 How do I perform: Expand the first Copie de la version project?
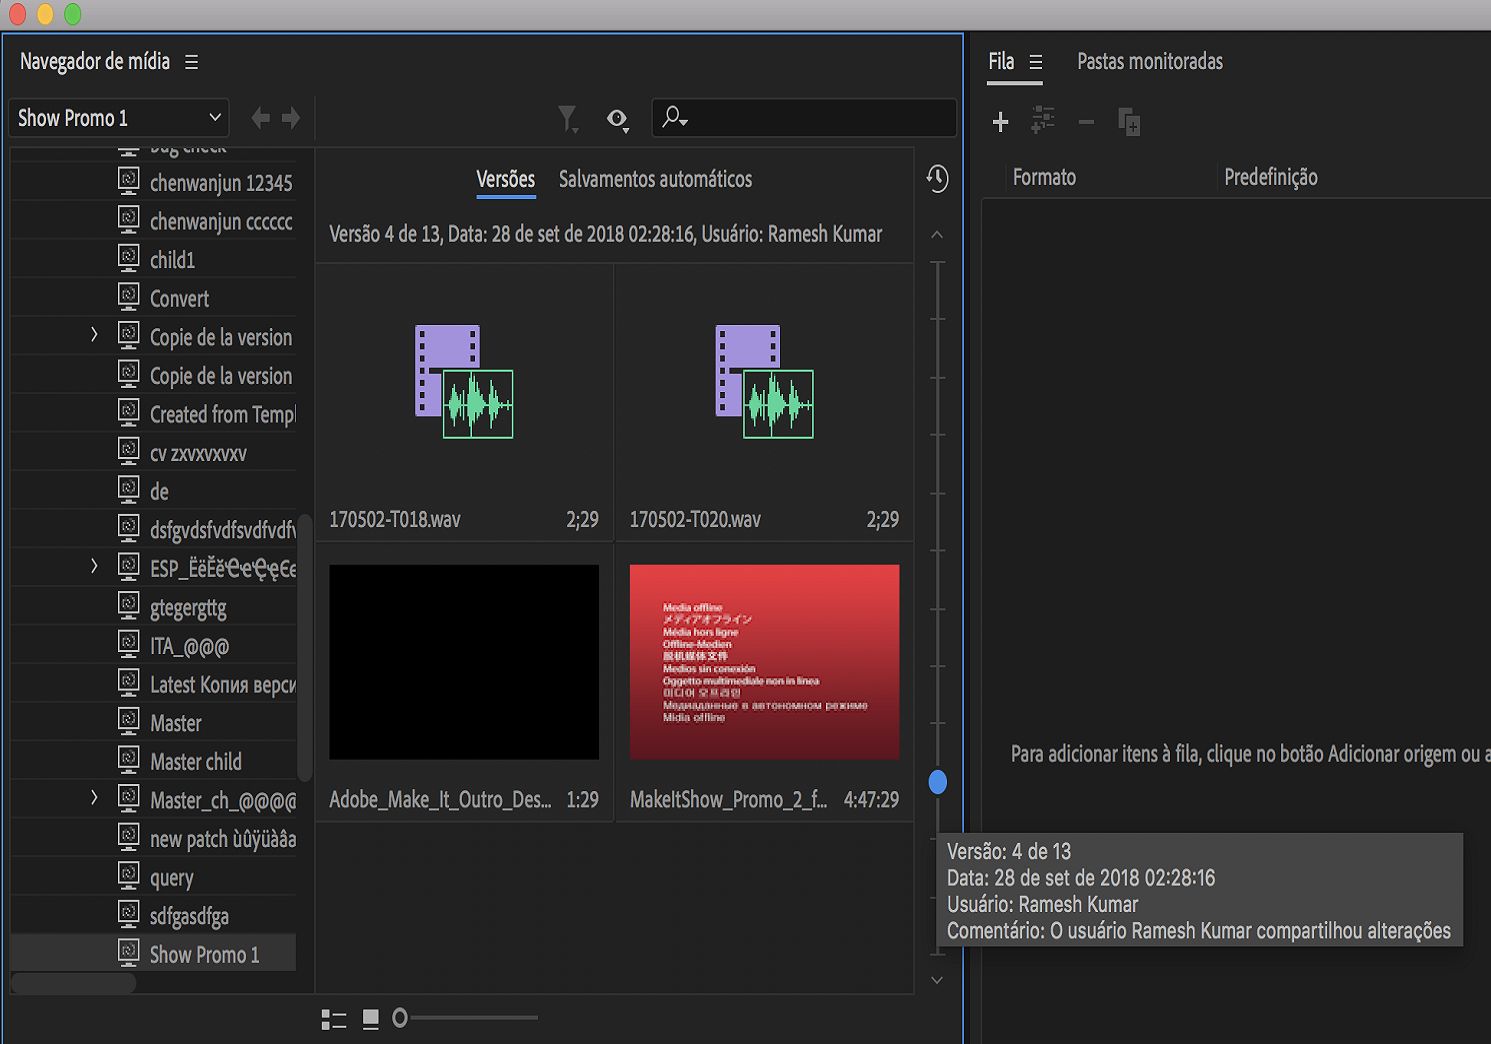(94, 335)
